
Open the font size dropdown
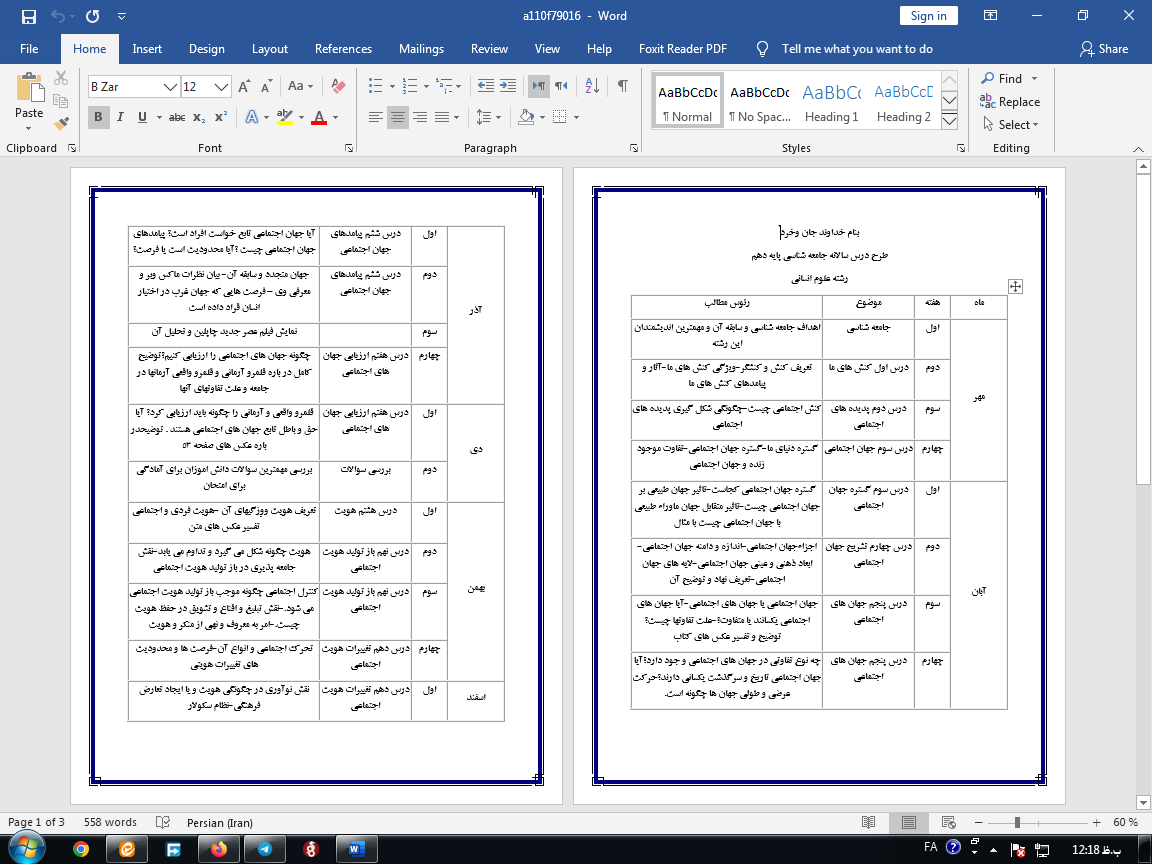222,87
